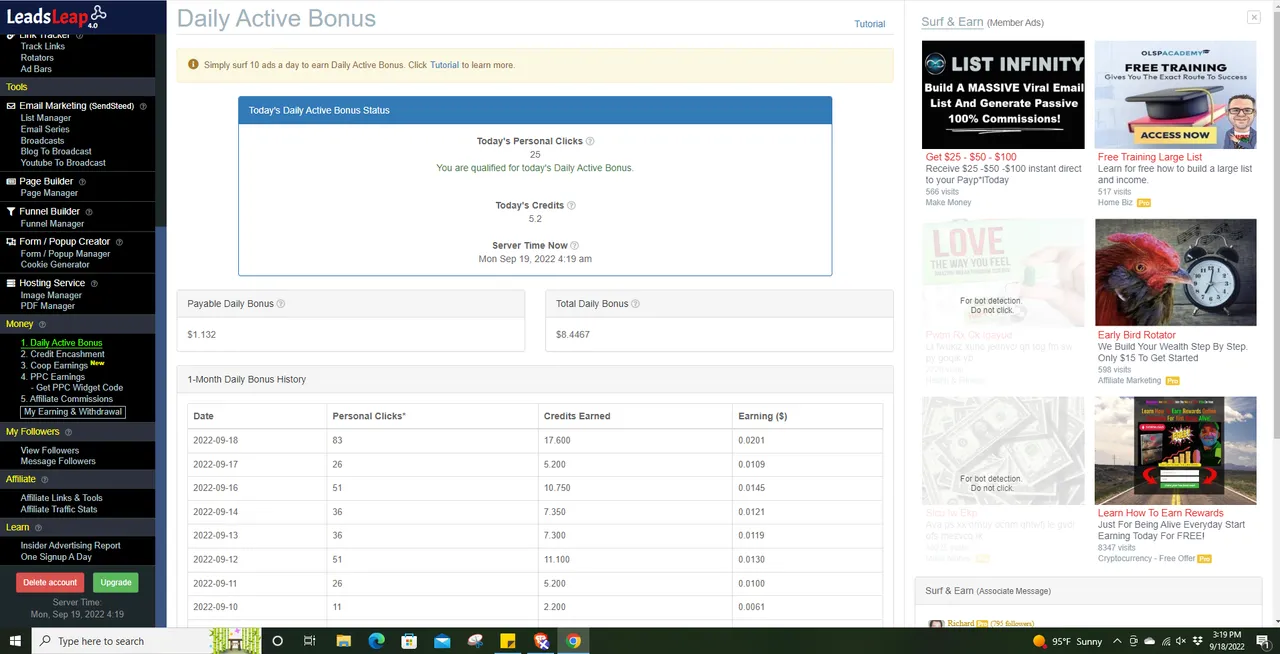Click the rooster and clock ad image
Viewport: 1280px width, 654px height.
point(1176,273)
